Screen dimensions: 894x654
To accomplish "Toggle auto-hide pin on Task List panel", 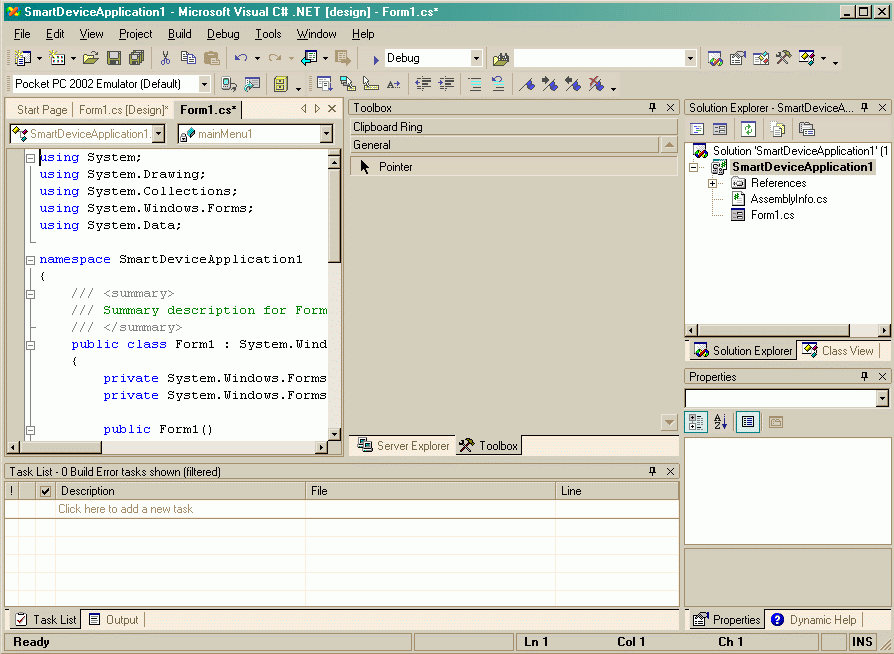I will 652,471.
